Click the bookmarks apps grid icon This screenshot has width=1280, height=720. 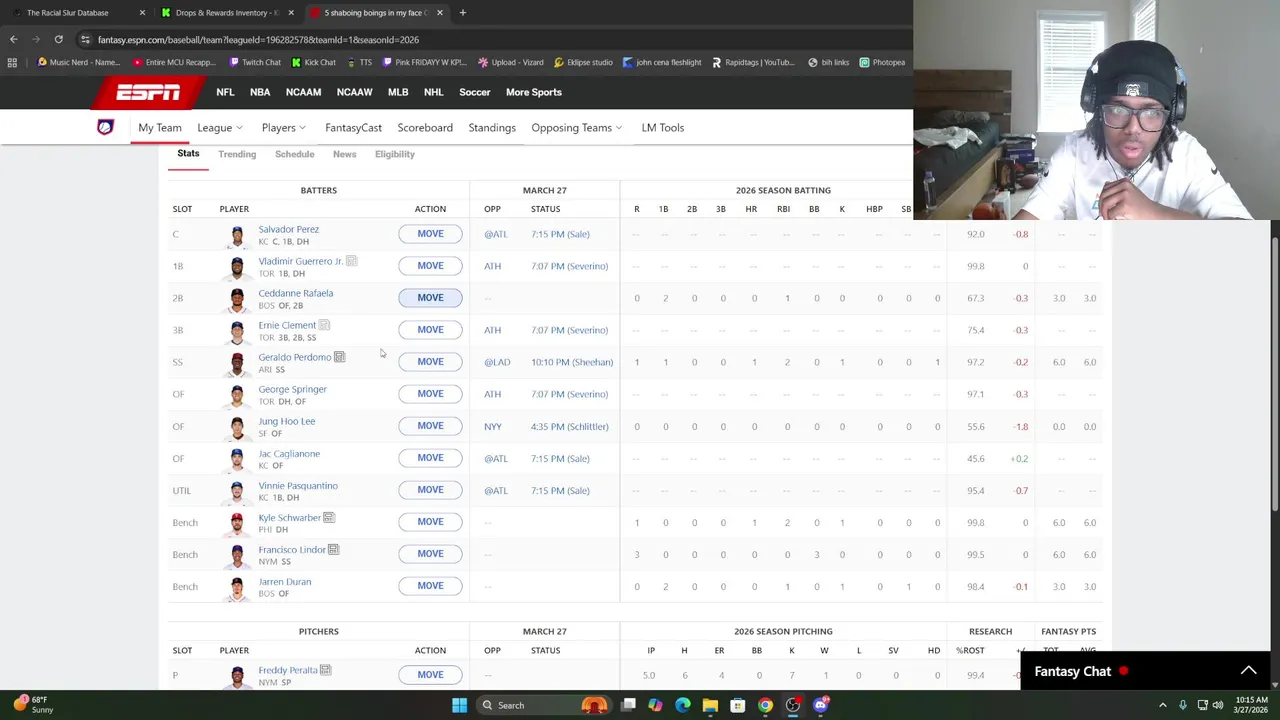12,62
